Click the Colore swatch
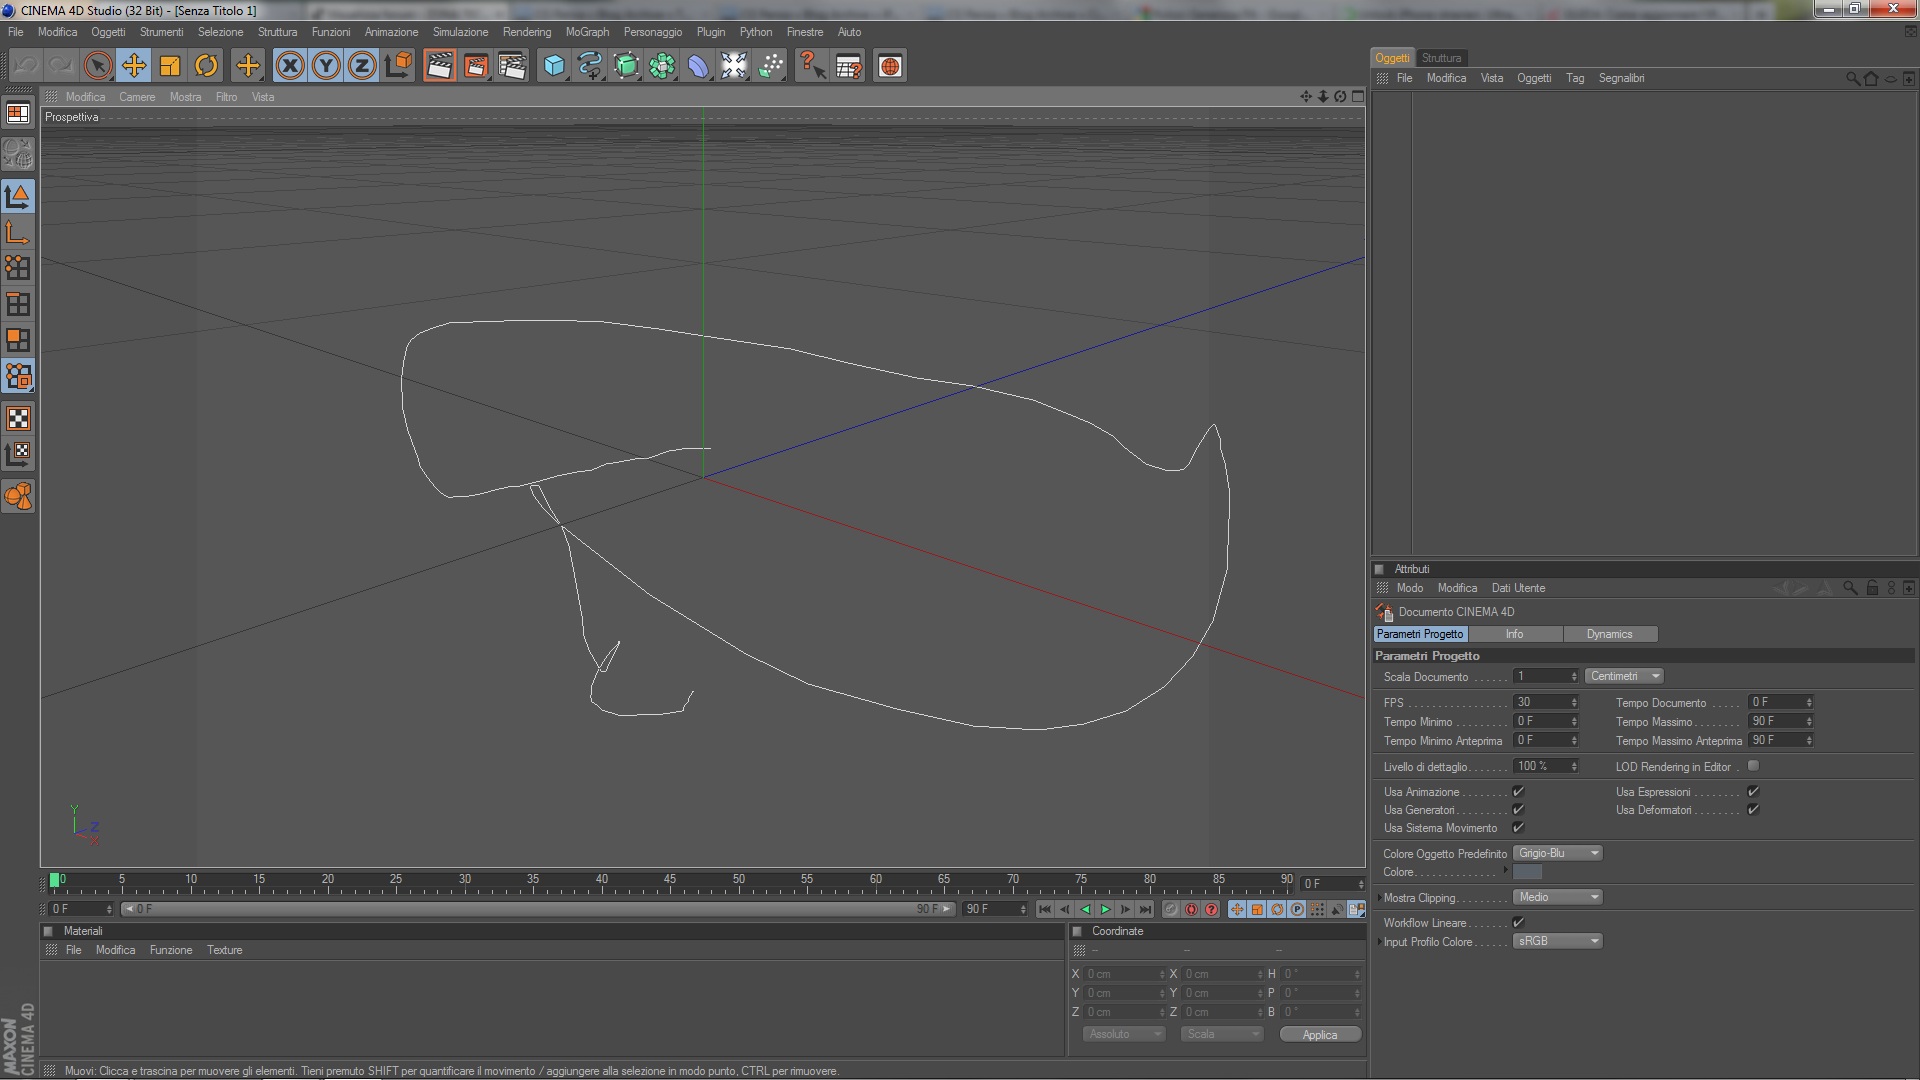Viewport: 1920px width, 1080px height. click(1527, 872)
